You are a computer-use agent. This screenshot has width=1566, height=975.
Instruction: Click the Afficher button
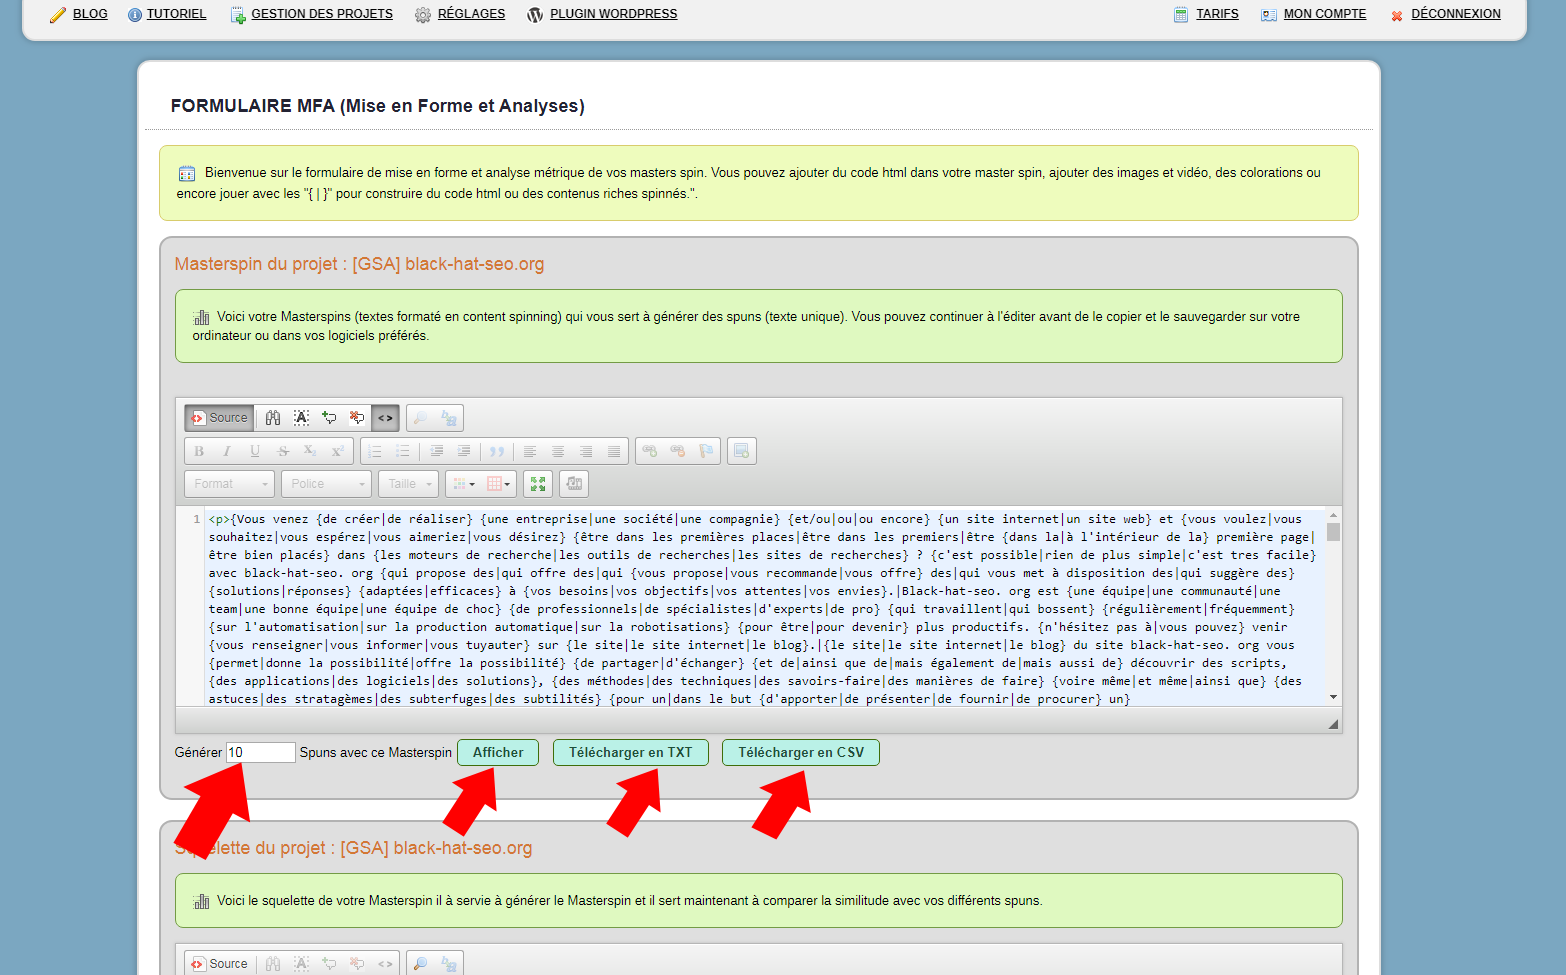click(498, 753)
